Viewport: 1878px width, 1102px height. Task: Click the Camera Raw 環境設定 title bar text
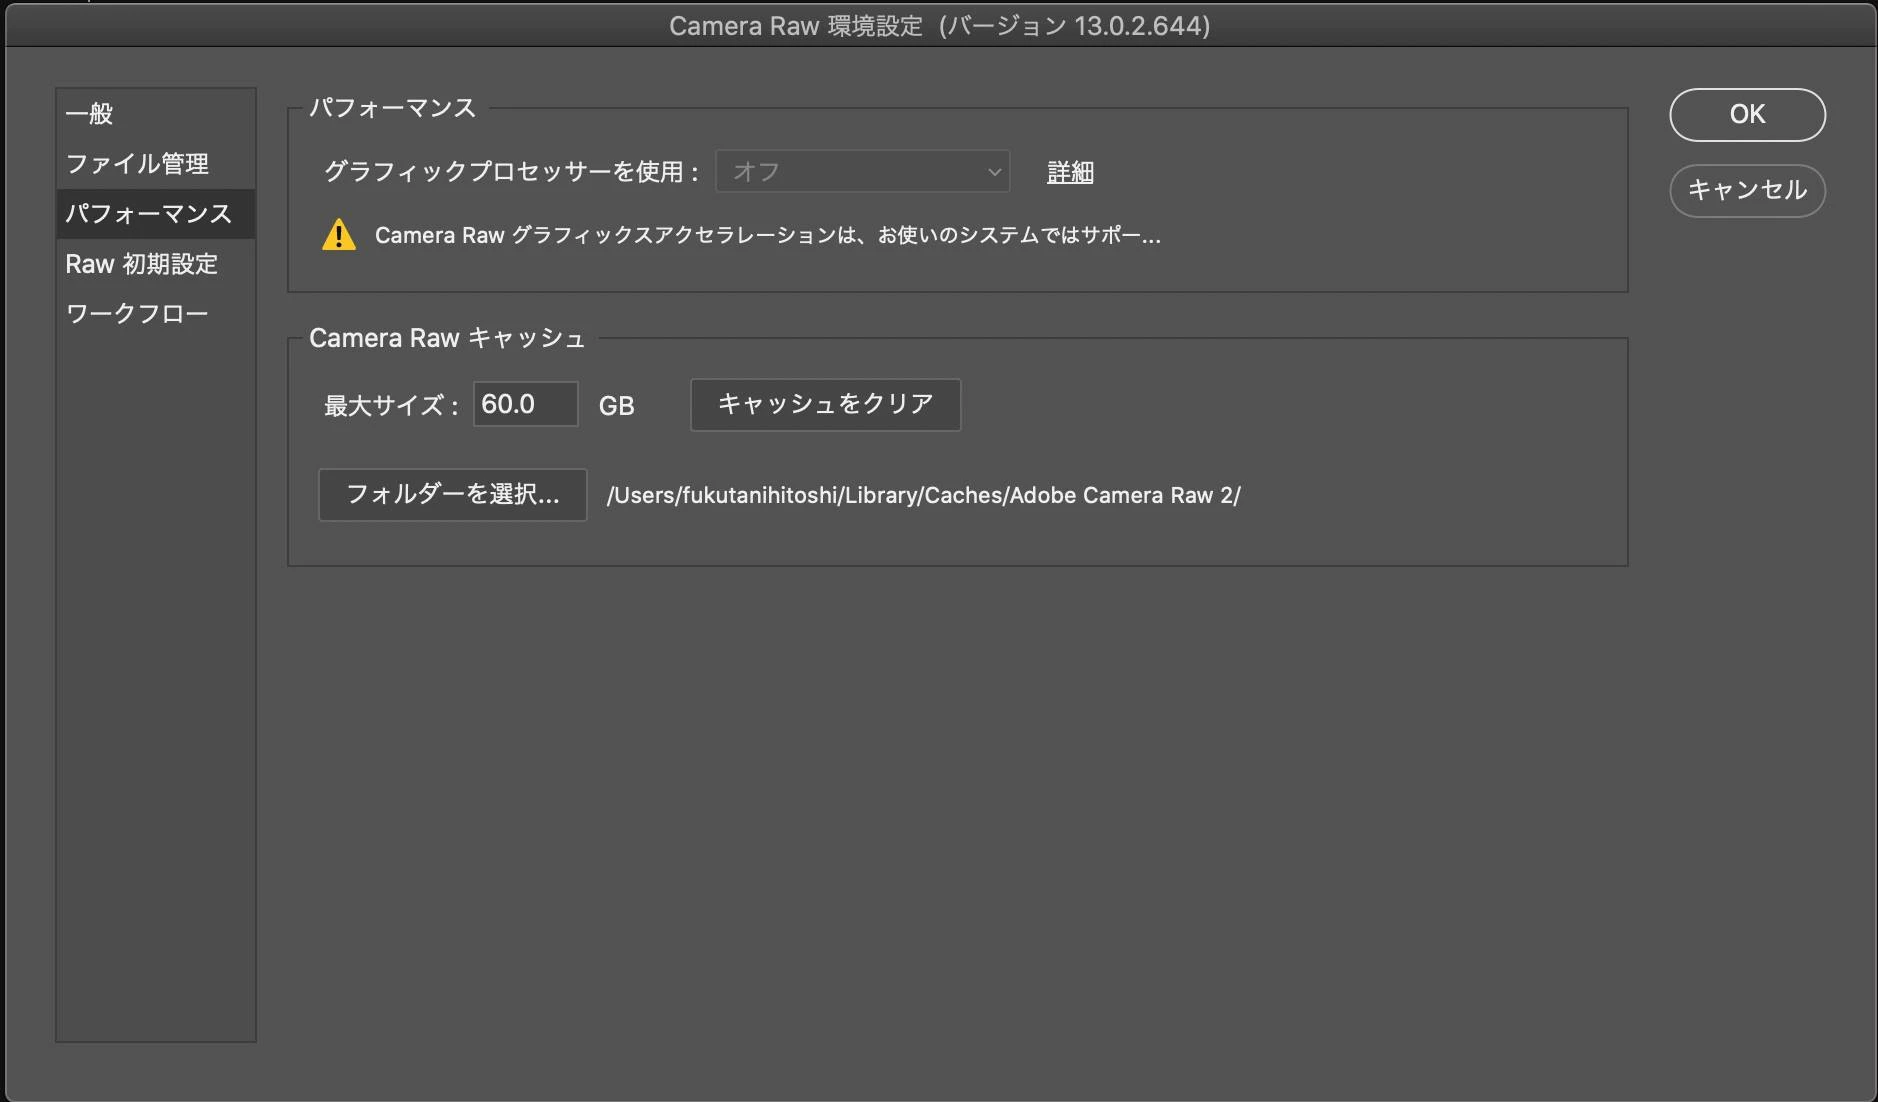tap(939, 26)
